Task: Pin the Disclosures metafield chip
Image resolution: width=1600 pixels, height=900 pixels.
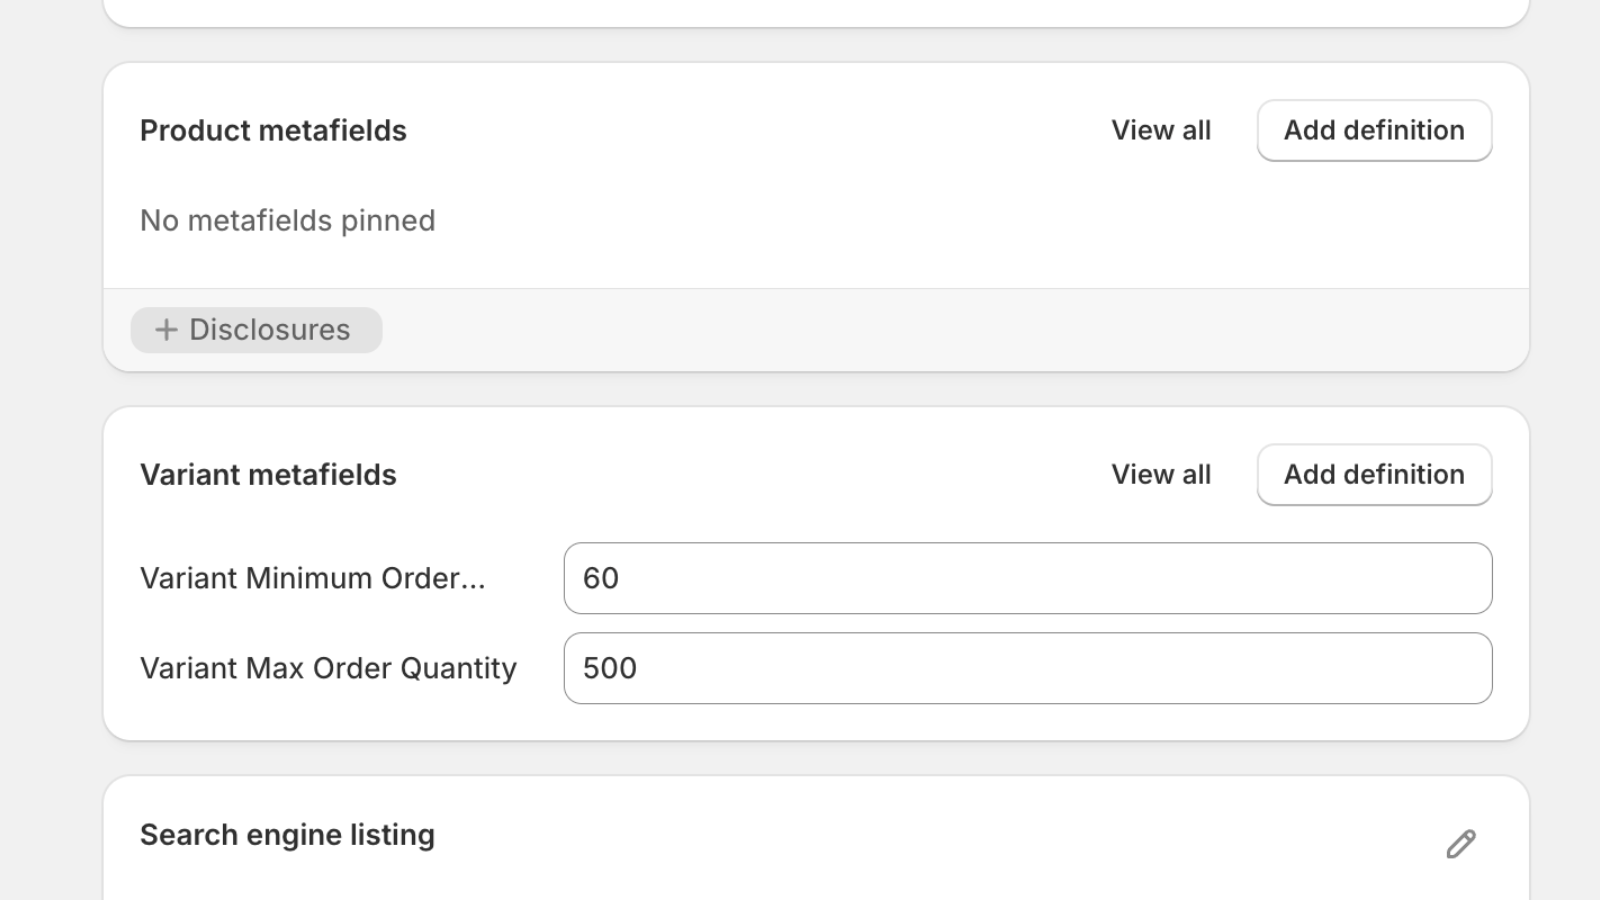Action: [x=256, y=330]
